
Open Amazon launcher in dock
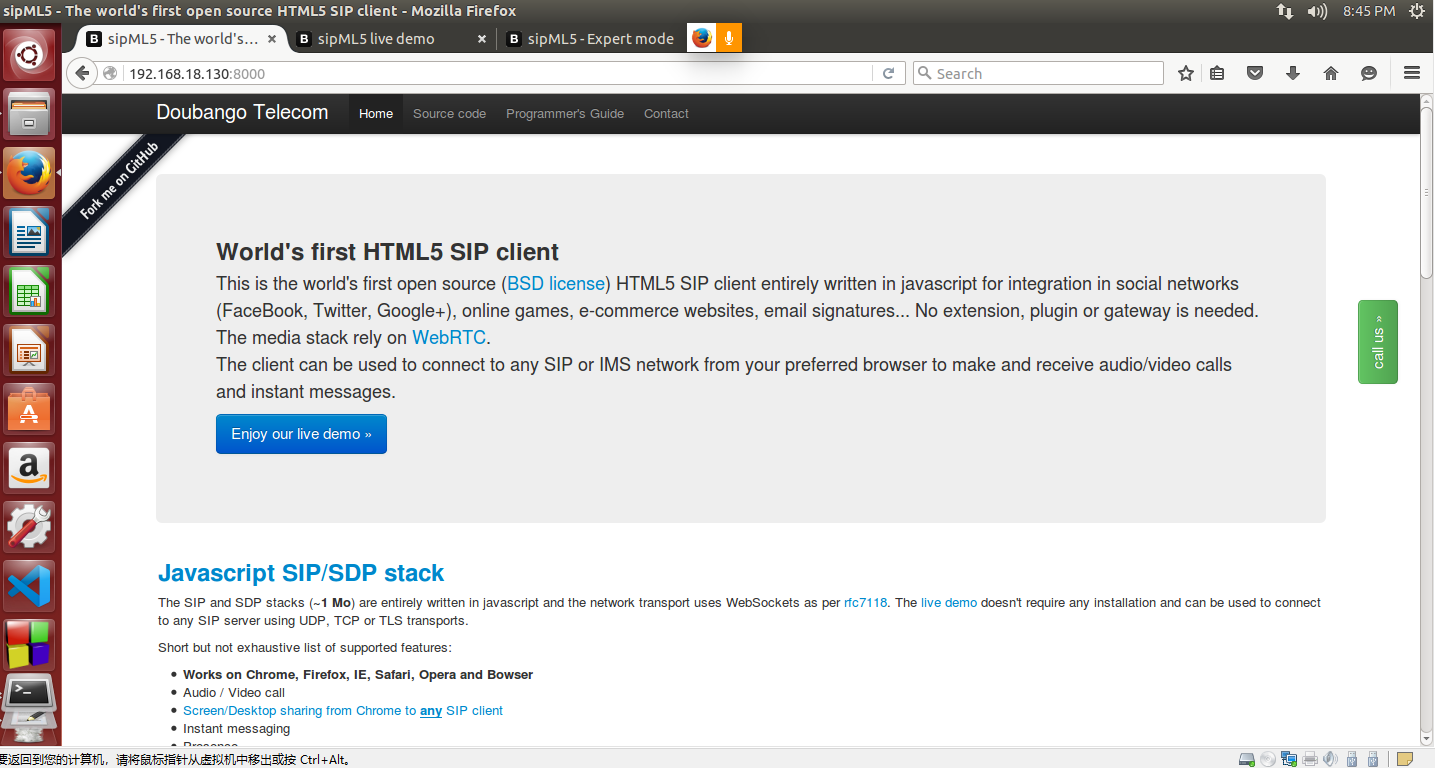coord(30,468)
